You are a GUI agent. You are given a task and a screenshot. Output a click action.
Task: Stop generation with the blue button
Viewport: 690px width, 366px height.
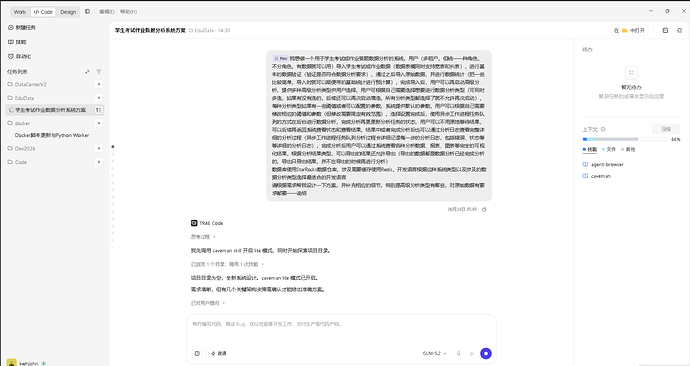(486, 353)
